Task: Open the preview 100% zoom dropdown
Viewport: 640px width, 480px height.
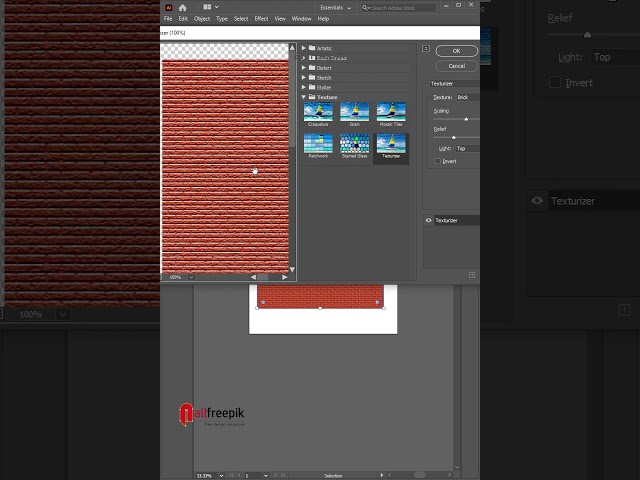Action: (191, 277)
